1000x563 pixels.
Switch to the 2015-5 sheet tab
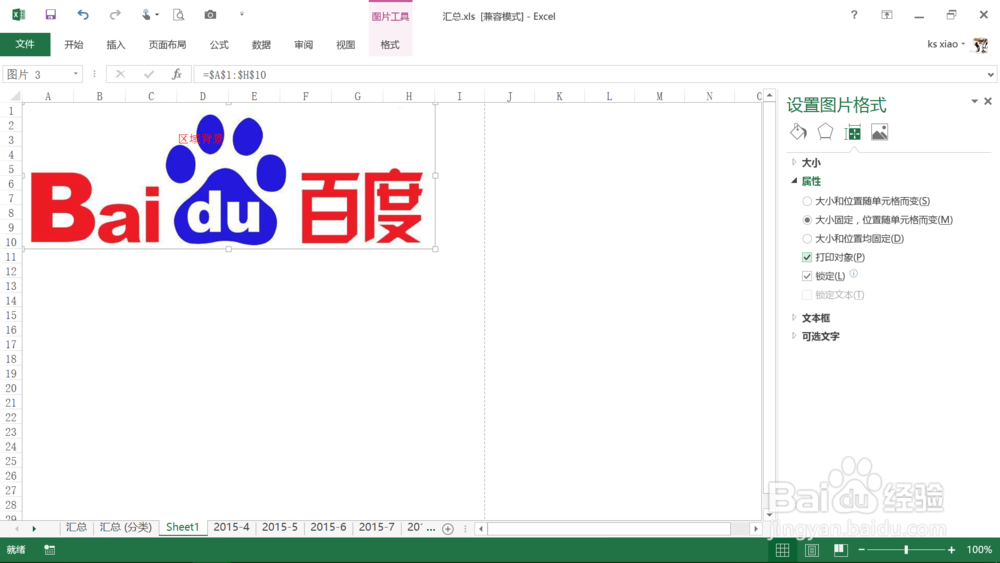pyautogui.click(x=280, y=527)
